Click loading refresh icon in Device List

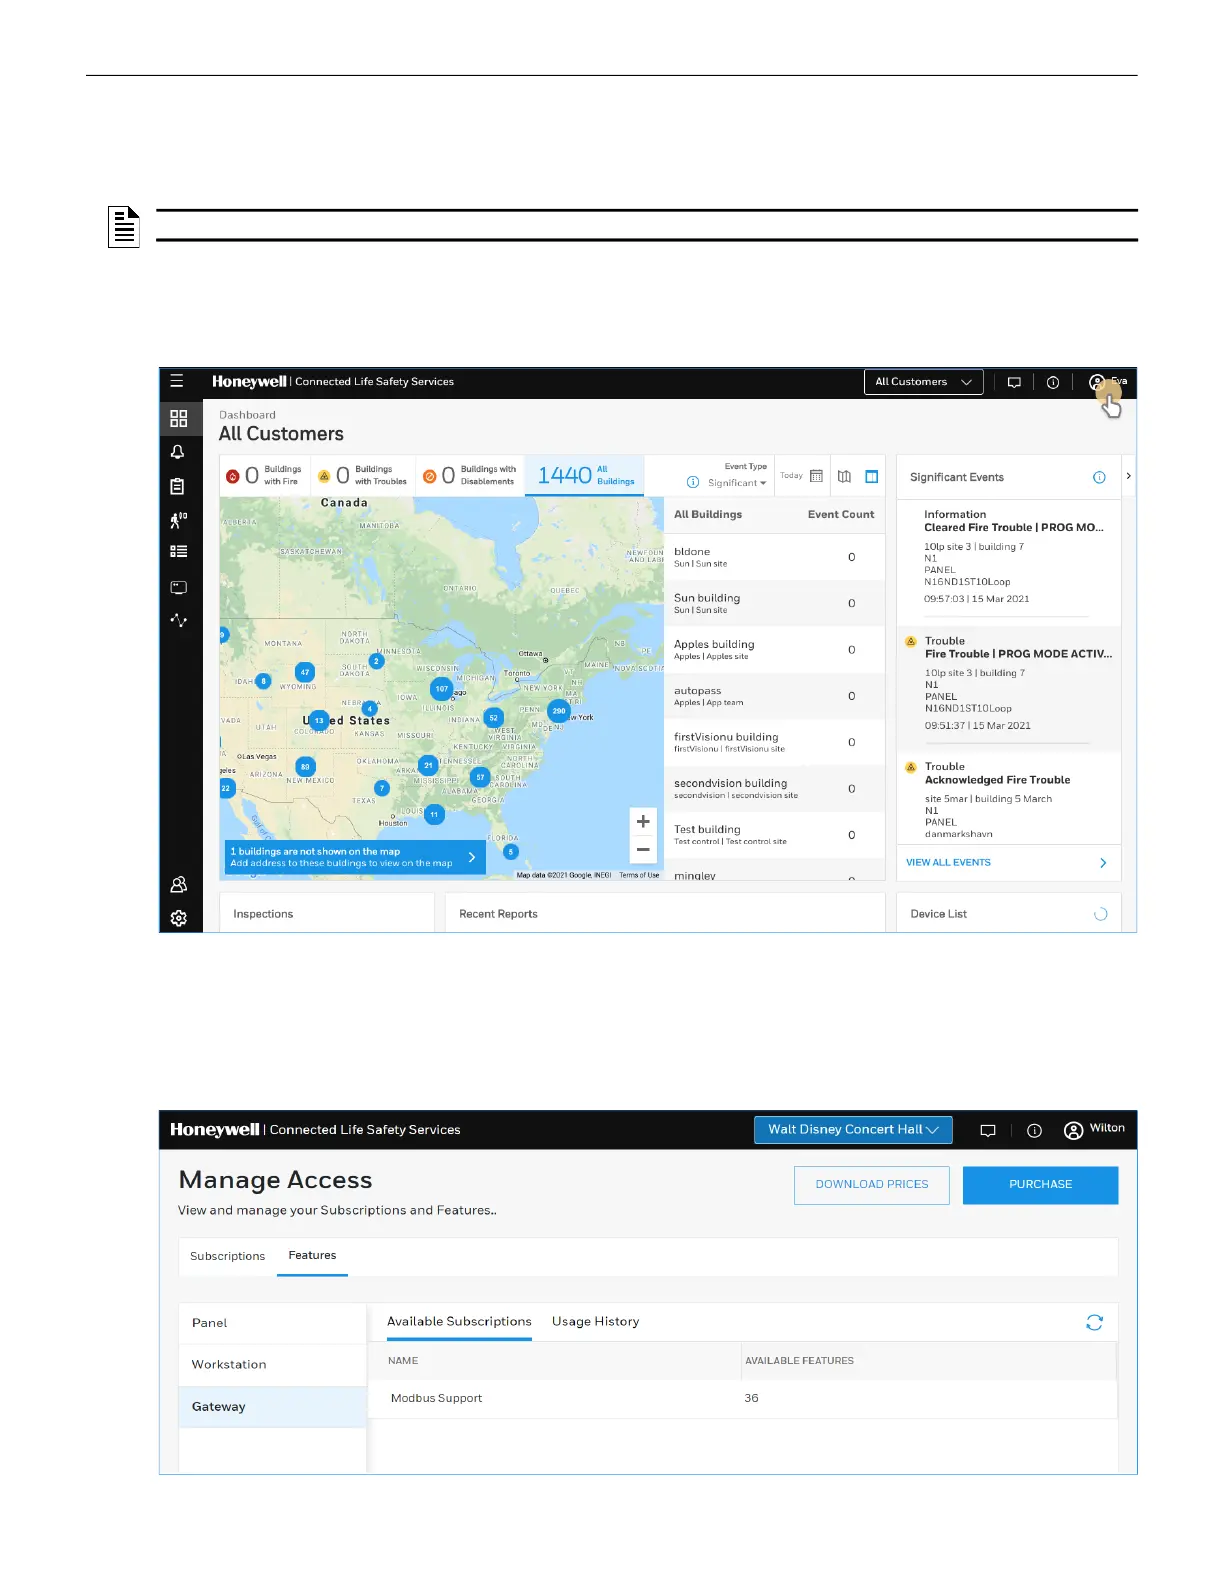tap(1100, 914)
